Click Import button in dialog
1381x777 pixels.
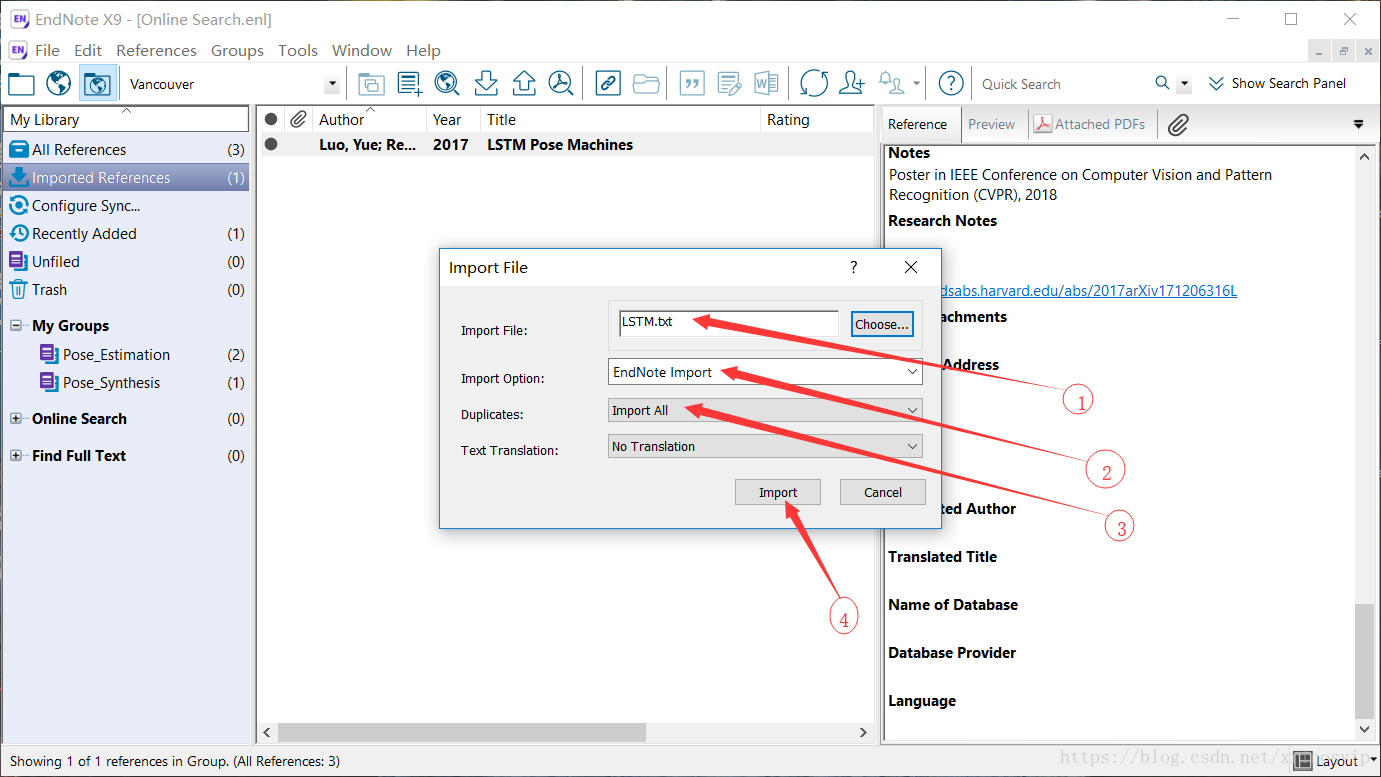click(778, 492)
